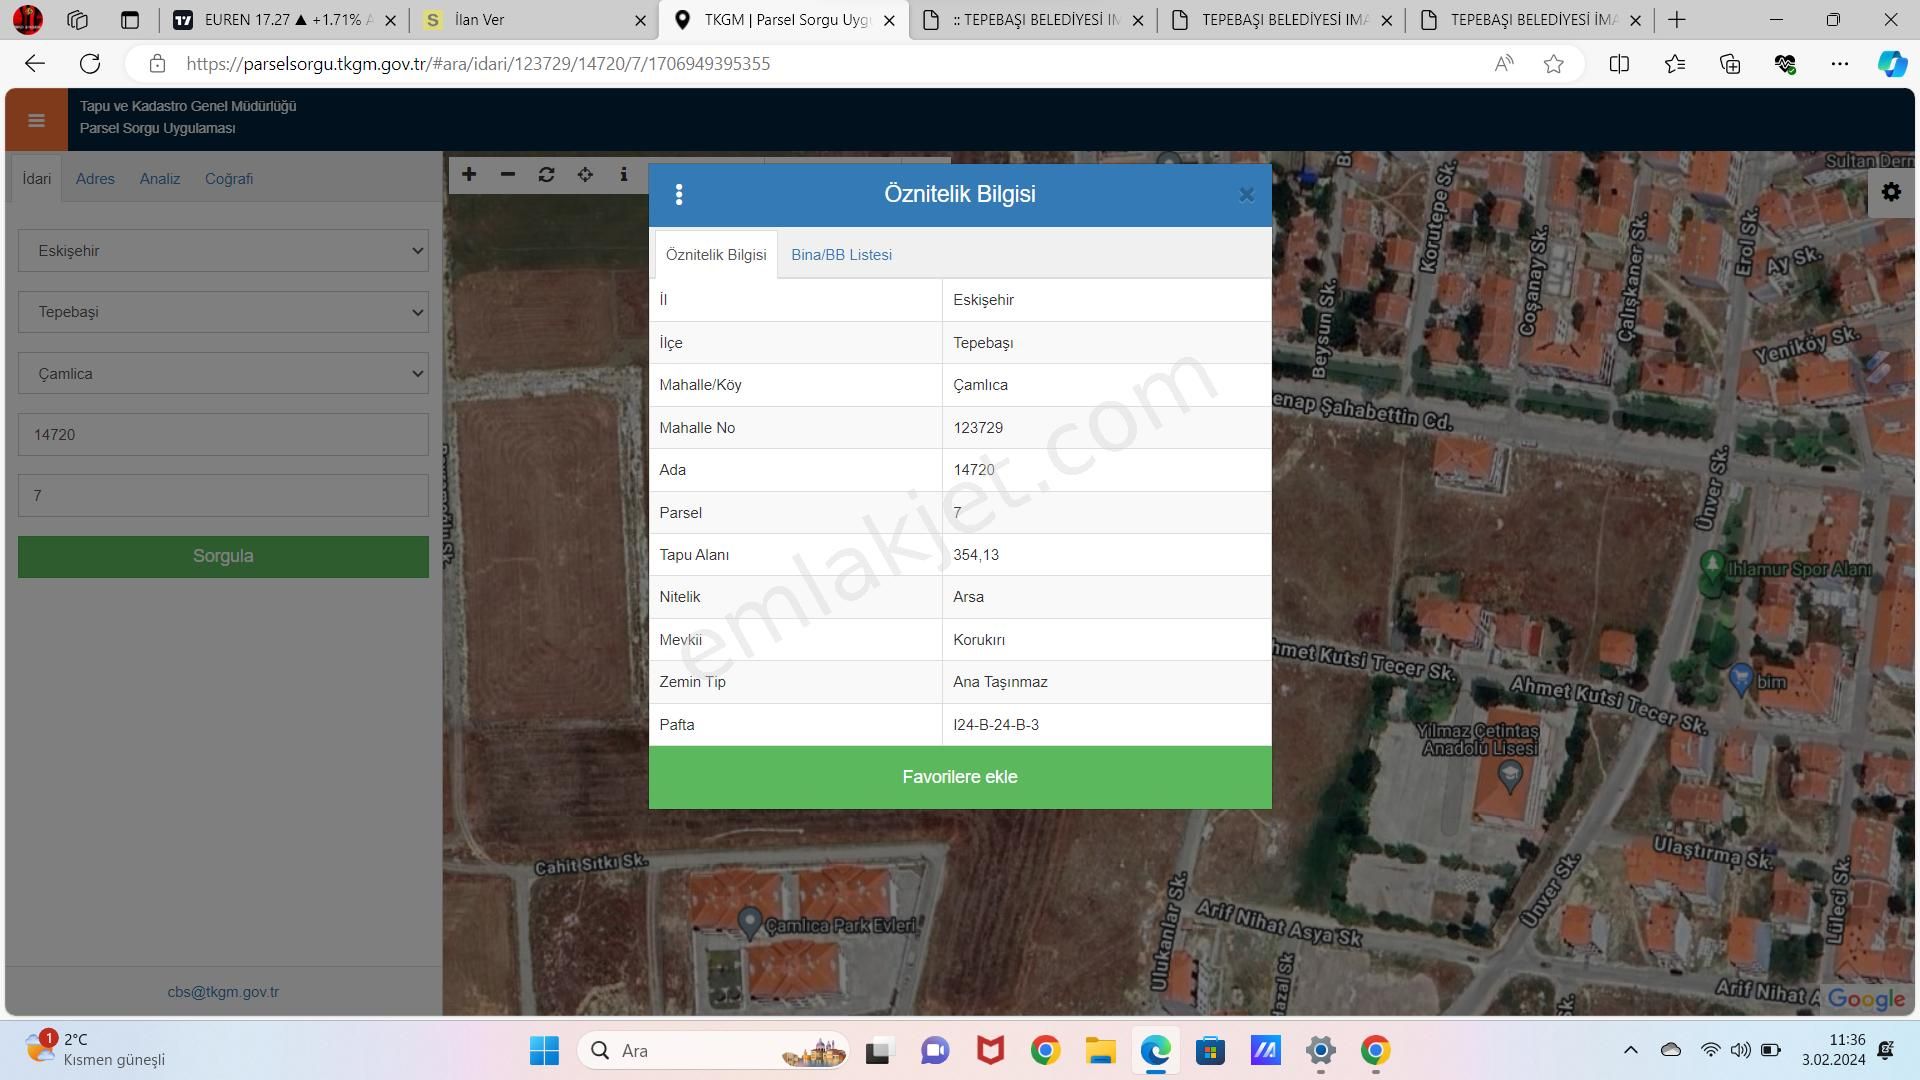Select the Nitelik value Arsa

click(x=968, y=597)
